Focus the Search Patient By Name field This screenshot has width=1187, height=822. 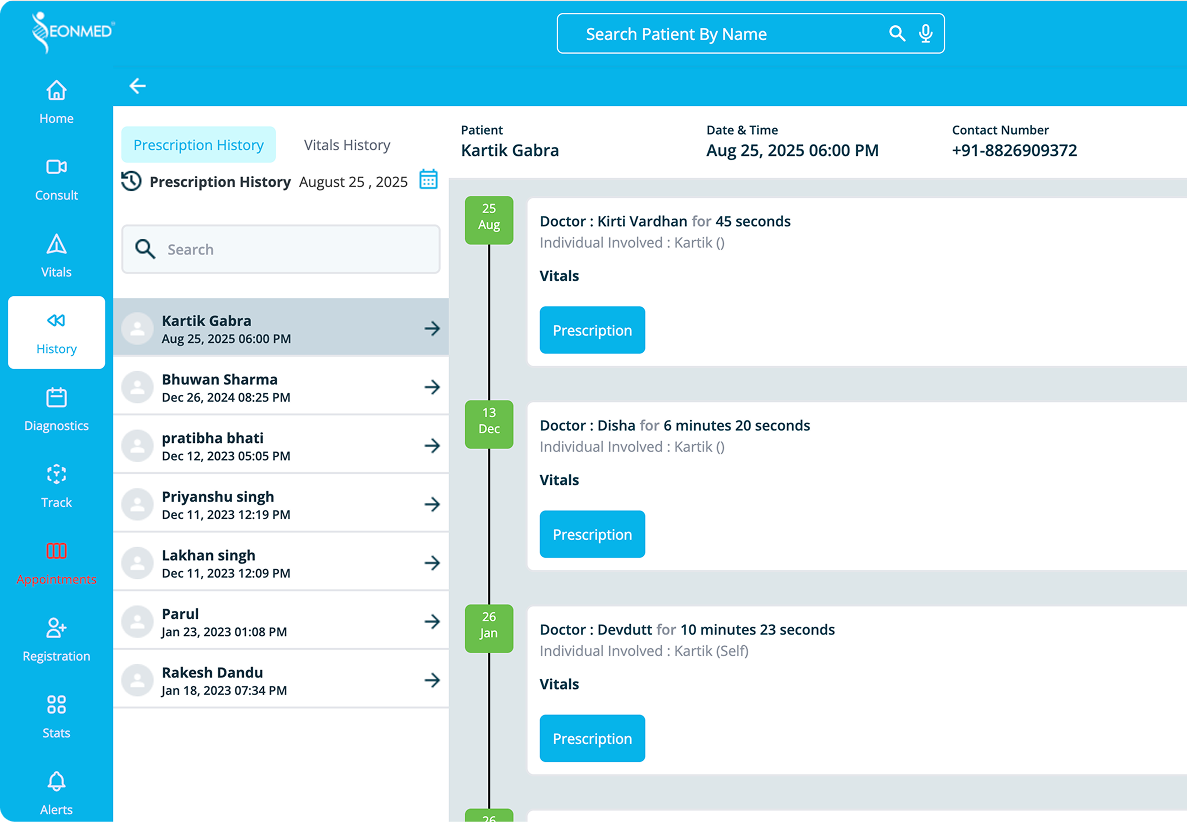tap(750, 33)
